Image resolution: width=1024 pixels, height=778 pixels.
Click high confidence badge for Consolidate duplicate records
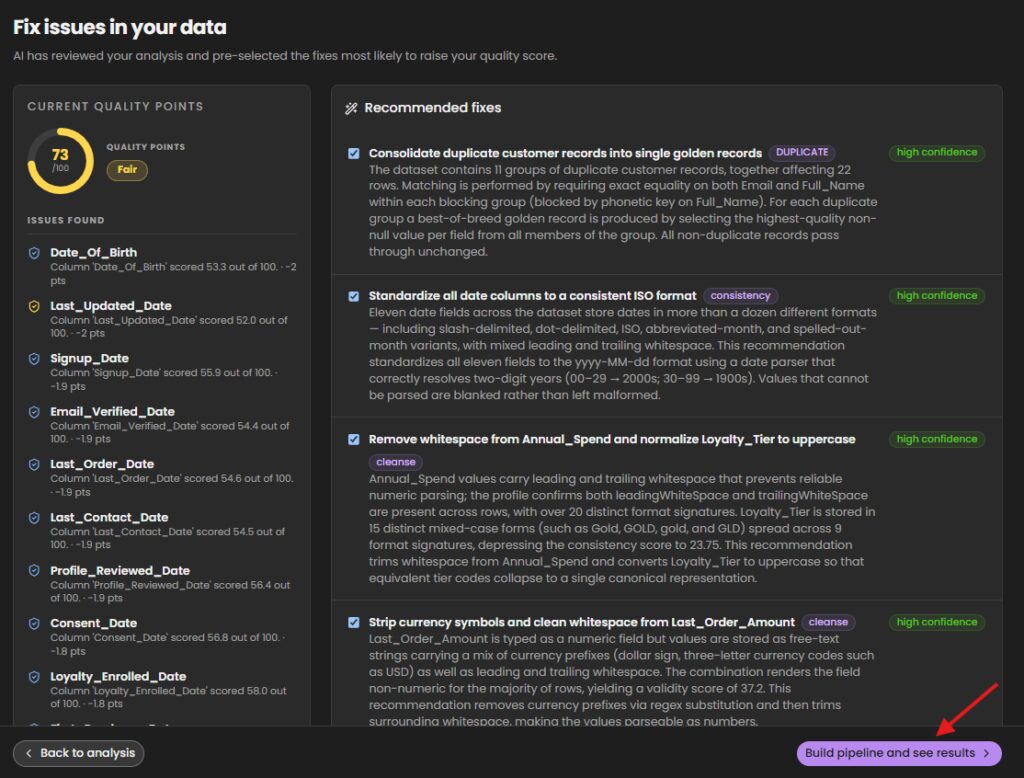tap(936, 152)
